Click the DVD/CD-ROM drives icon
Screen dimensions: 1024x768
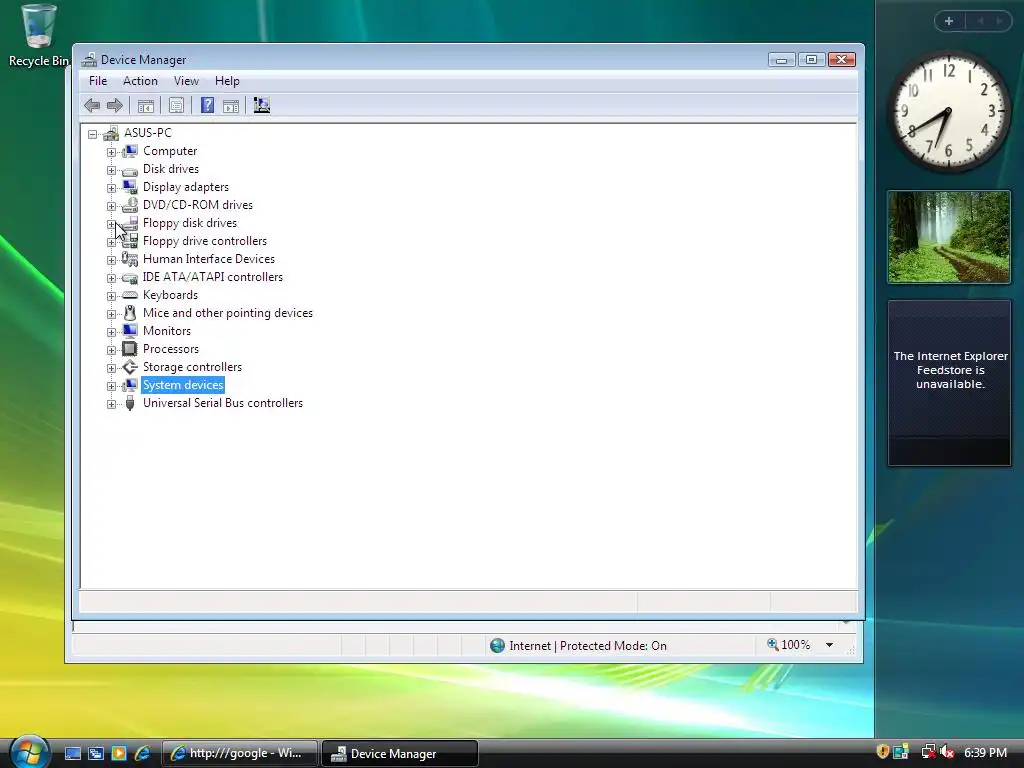pyautogui.click(x=130, y=205)
